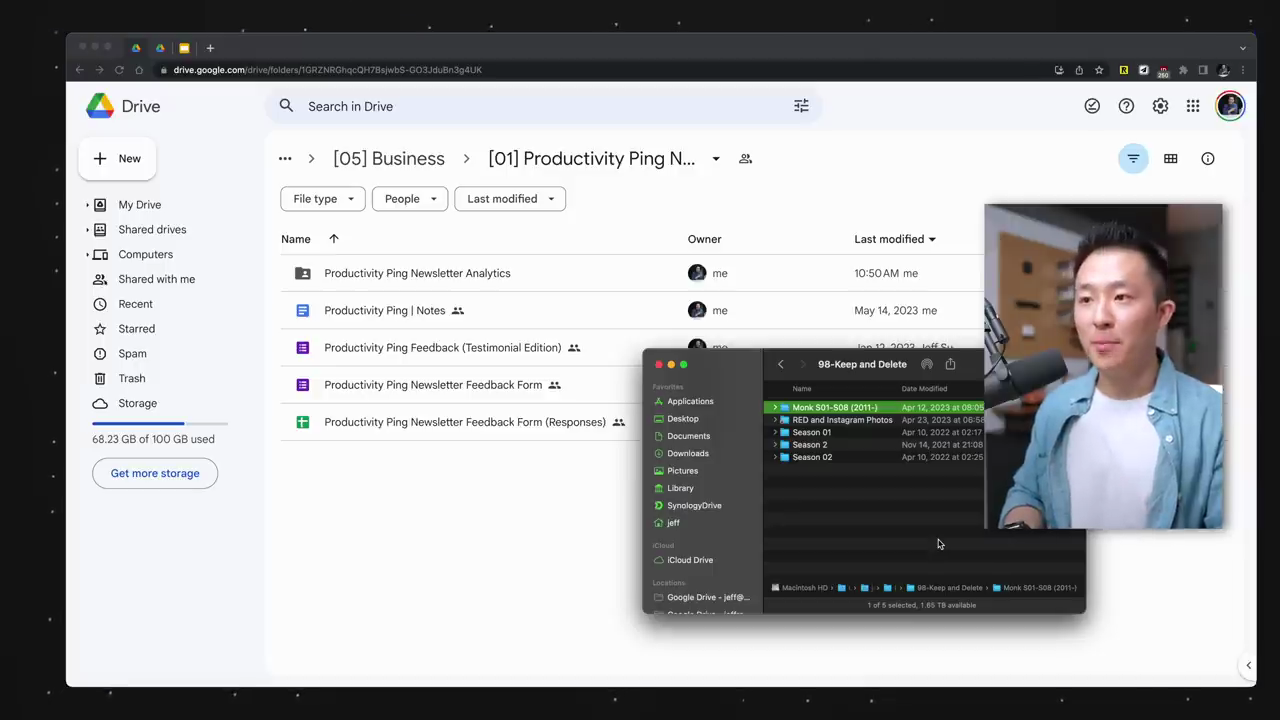Open the current folder name dropdown arrow
The width and height of the screenshot is (1280, 720).
point(716,159)
